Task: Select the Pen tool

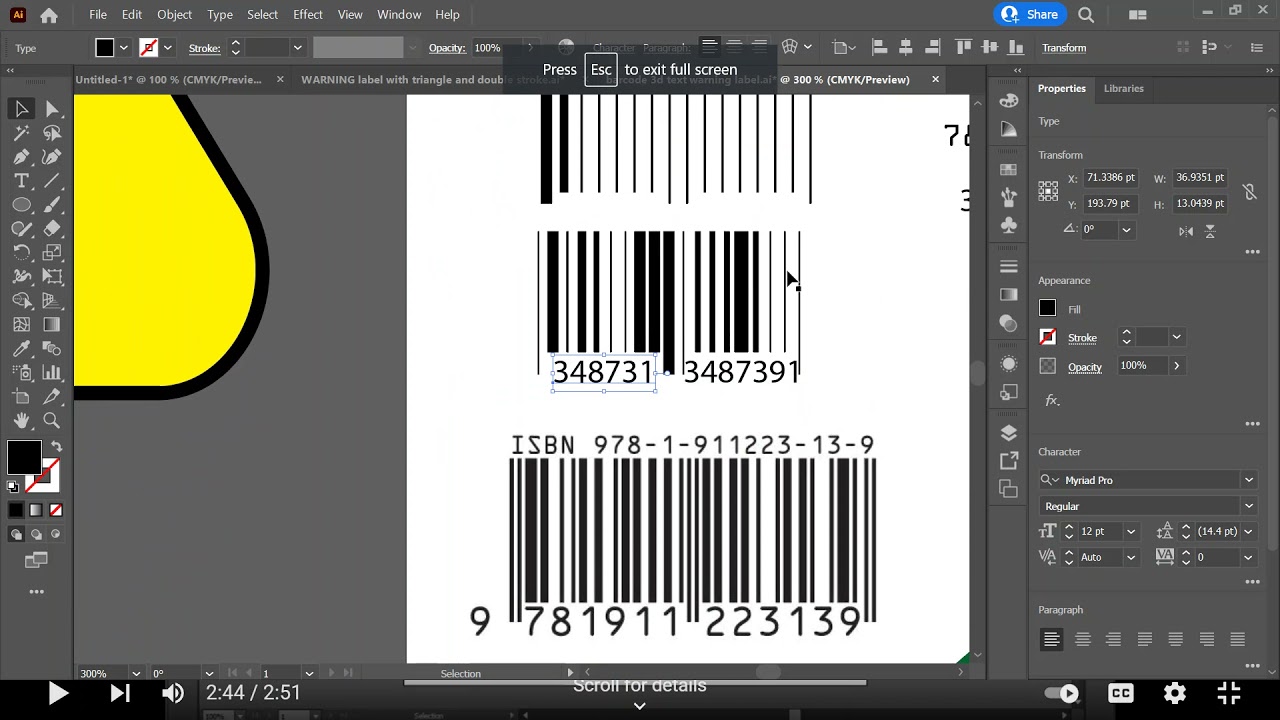Action: 21,156
